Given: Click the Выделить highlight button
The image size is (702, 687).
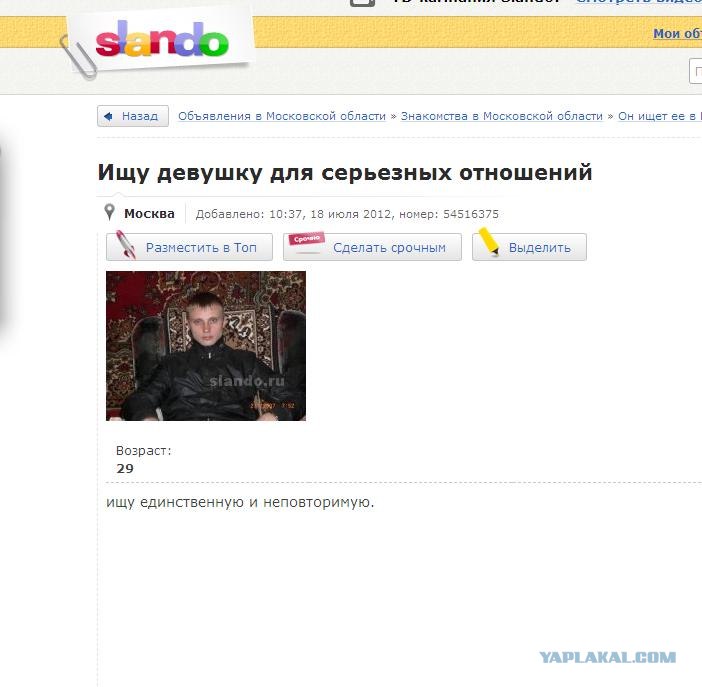Looking at the screenshot, I should click(529, 247).
